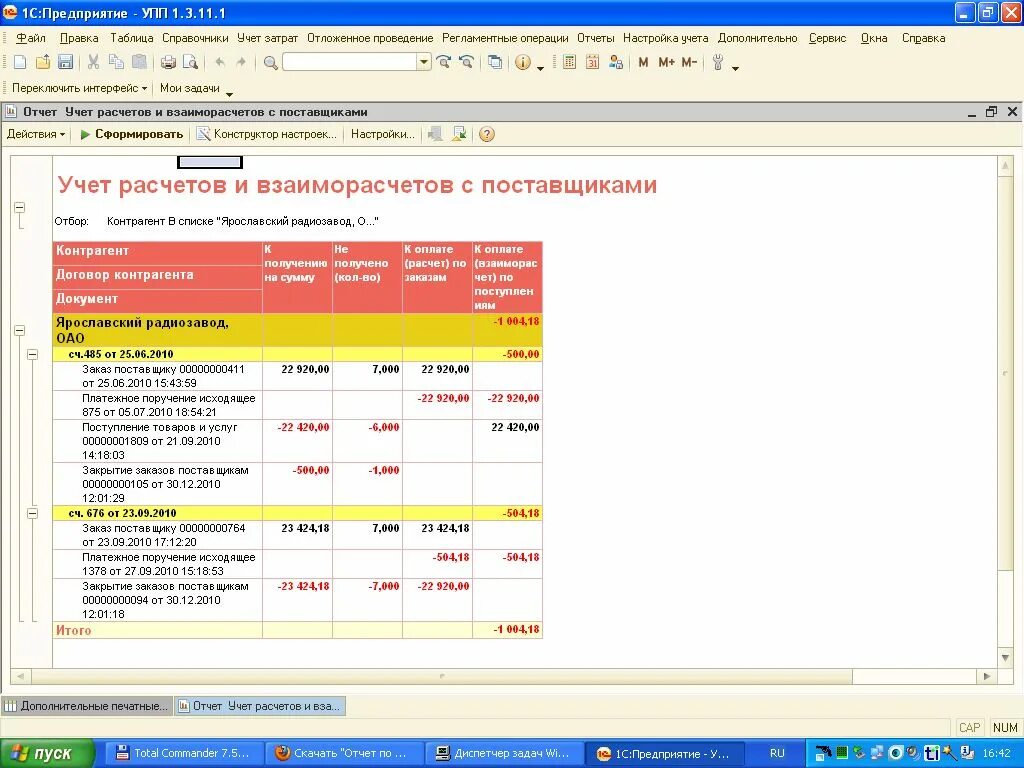Image resolution: width=1024 pixels, height=768 pixels.
Task: Open the Учет затрат menu
Action: tap(268, 38)
